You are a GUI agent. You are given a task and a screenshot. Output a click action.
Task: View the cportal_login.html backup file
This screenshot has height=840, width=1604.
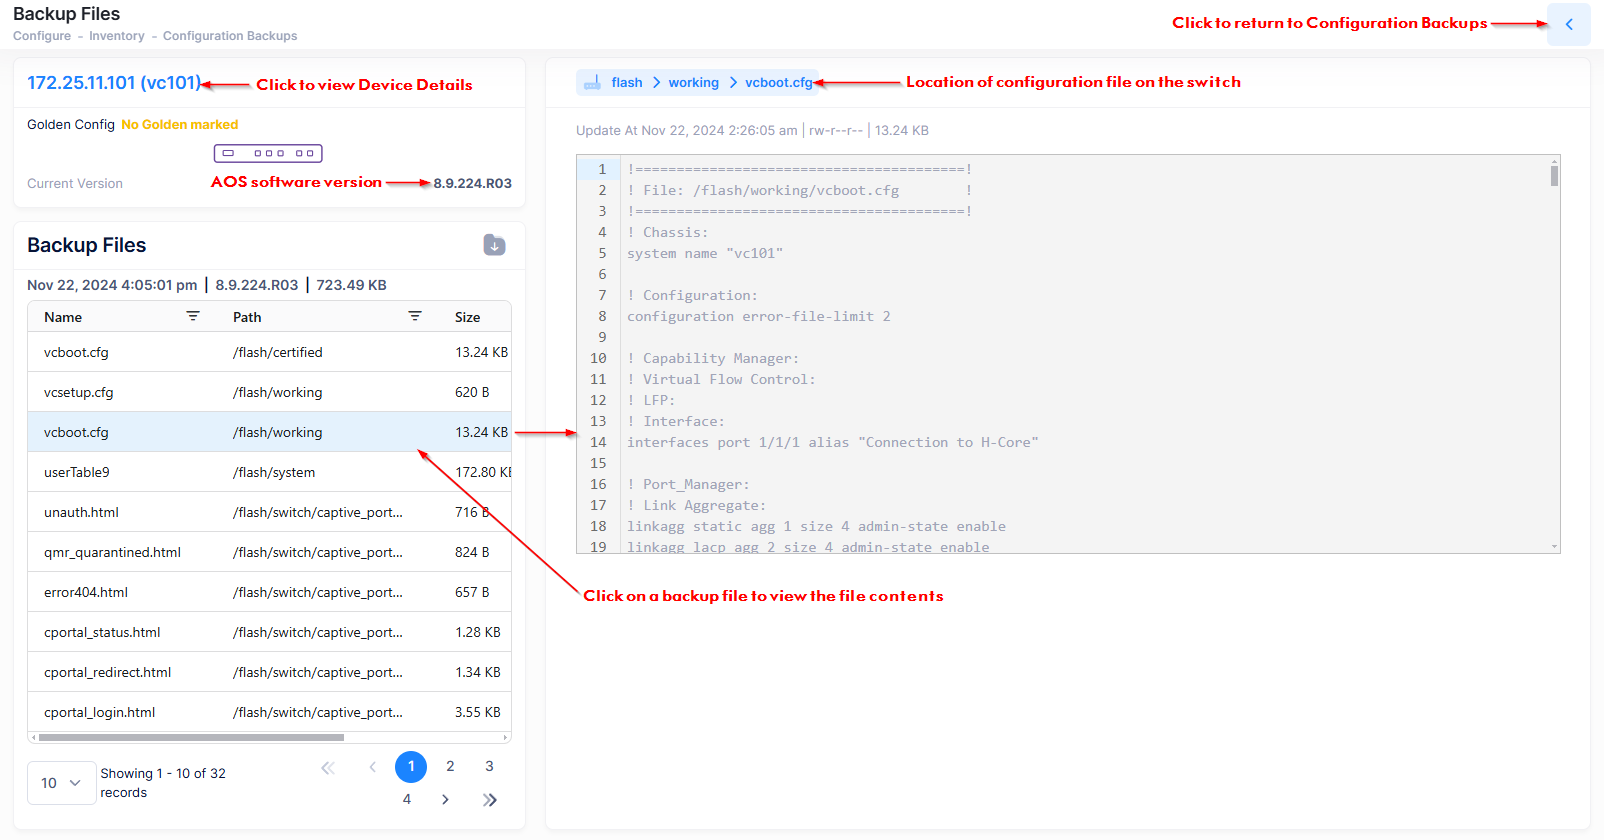(100, 712)
